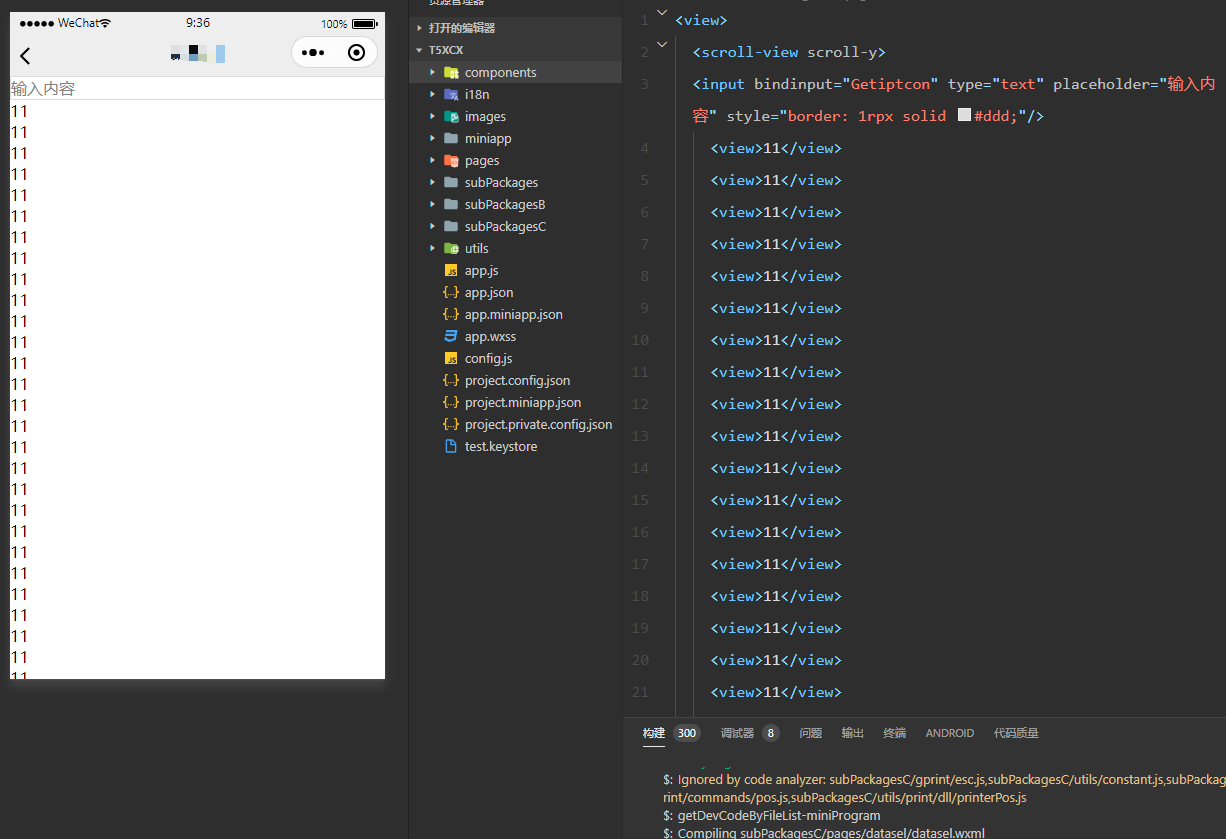Click the app.miniapp.json braces icon
This screenshot has width=1226, height=839.
click(x=451, y=314)
